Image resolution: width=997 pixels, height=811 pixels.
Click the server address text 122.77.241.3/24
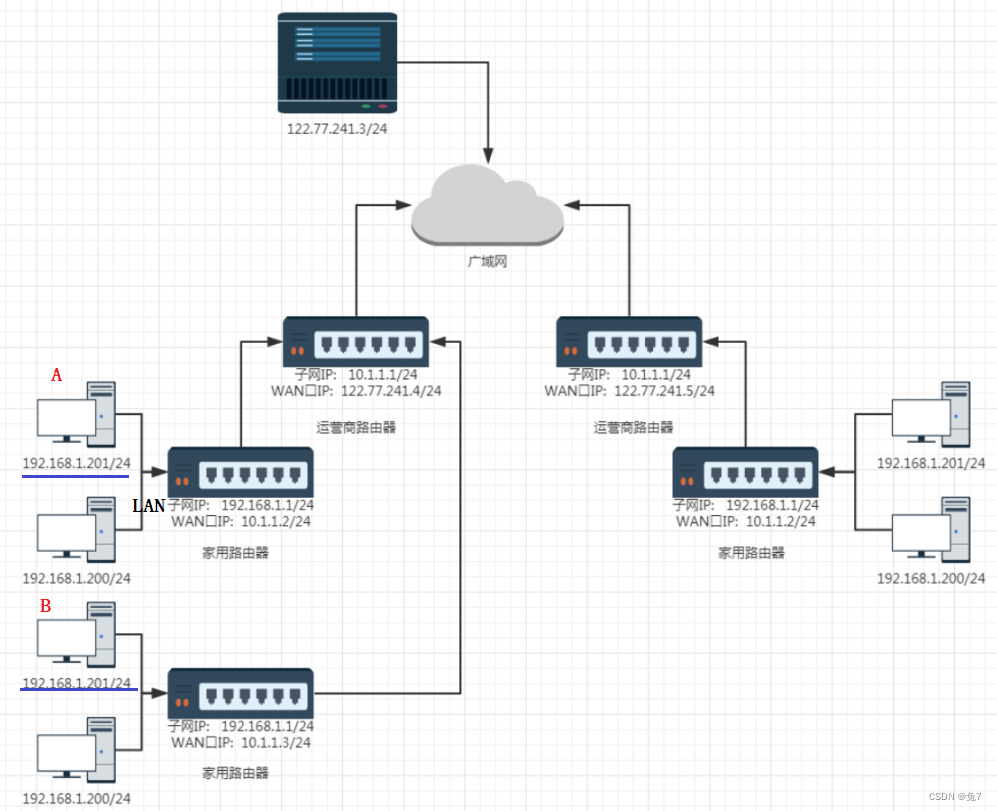(x=337, y=128)
